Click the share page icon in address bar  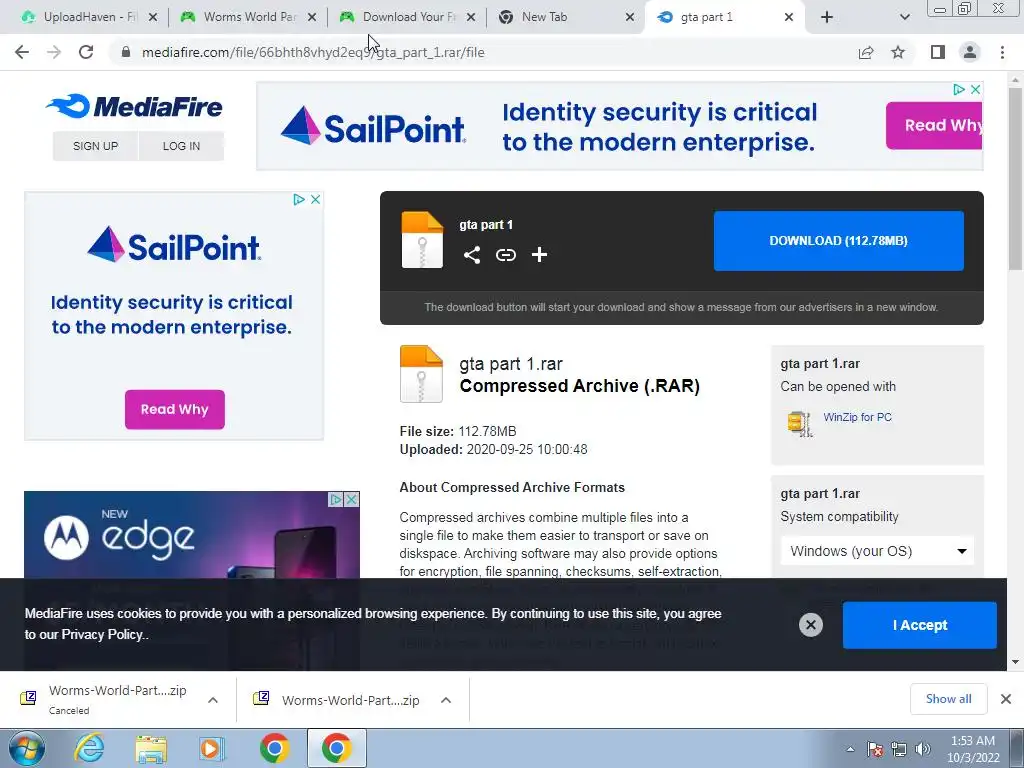pyautogui.click(x=866, y=52)
